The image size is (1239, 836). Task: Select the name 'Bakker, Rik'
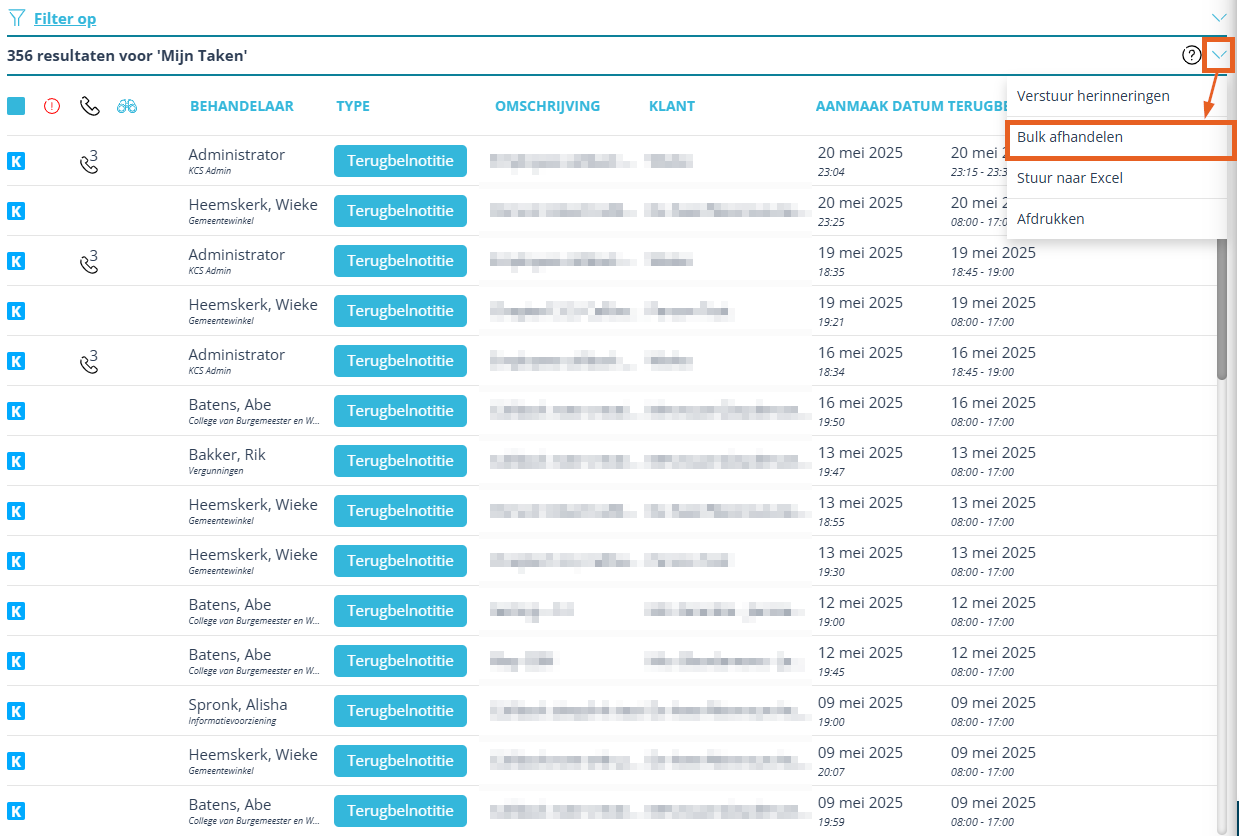pos(227,455)
